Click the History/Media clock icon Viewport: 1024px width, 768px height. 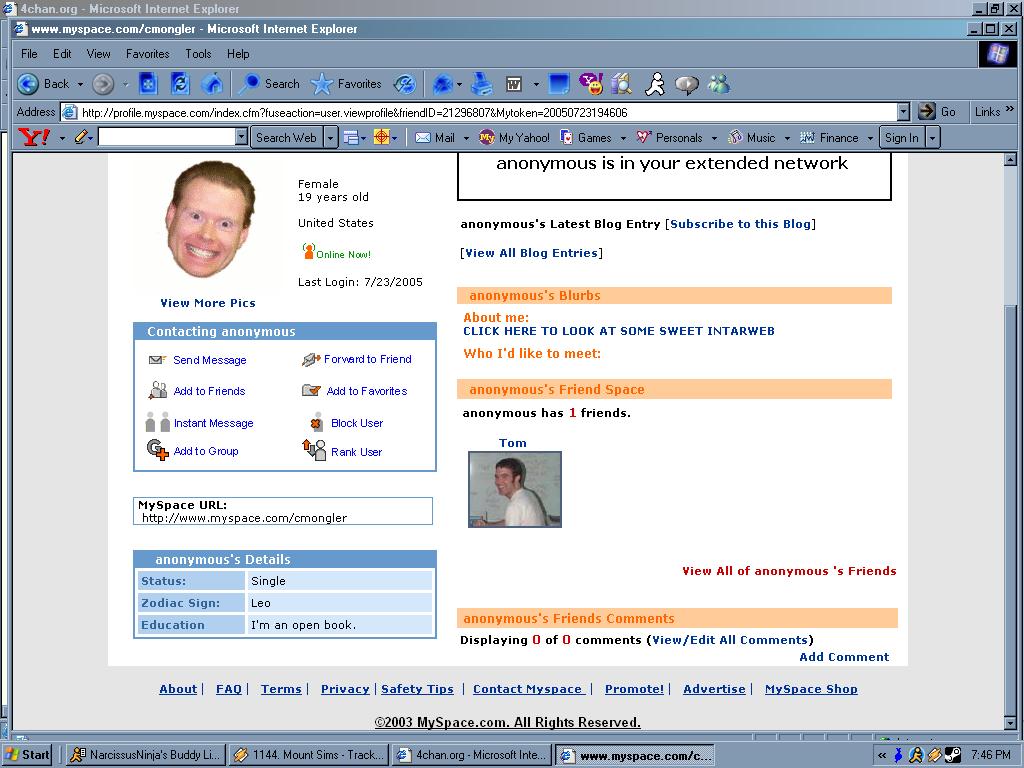pyautogui.click(x=405, y=84)
